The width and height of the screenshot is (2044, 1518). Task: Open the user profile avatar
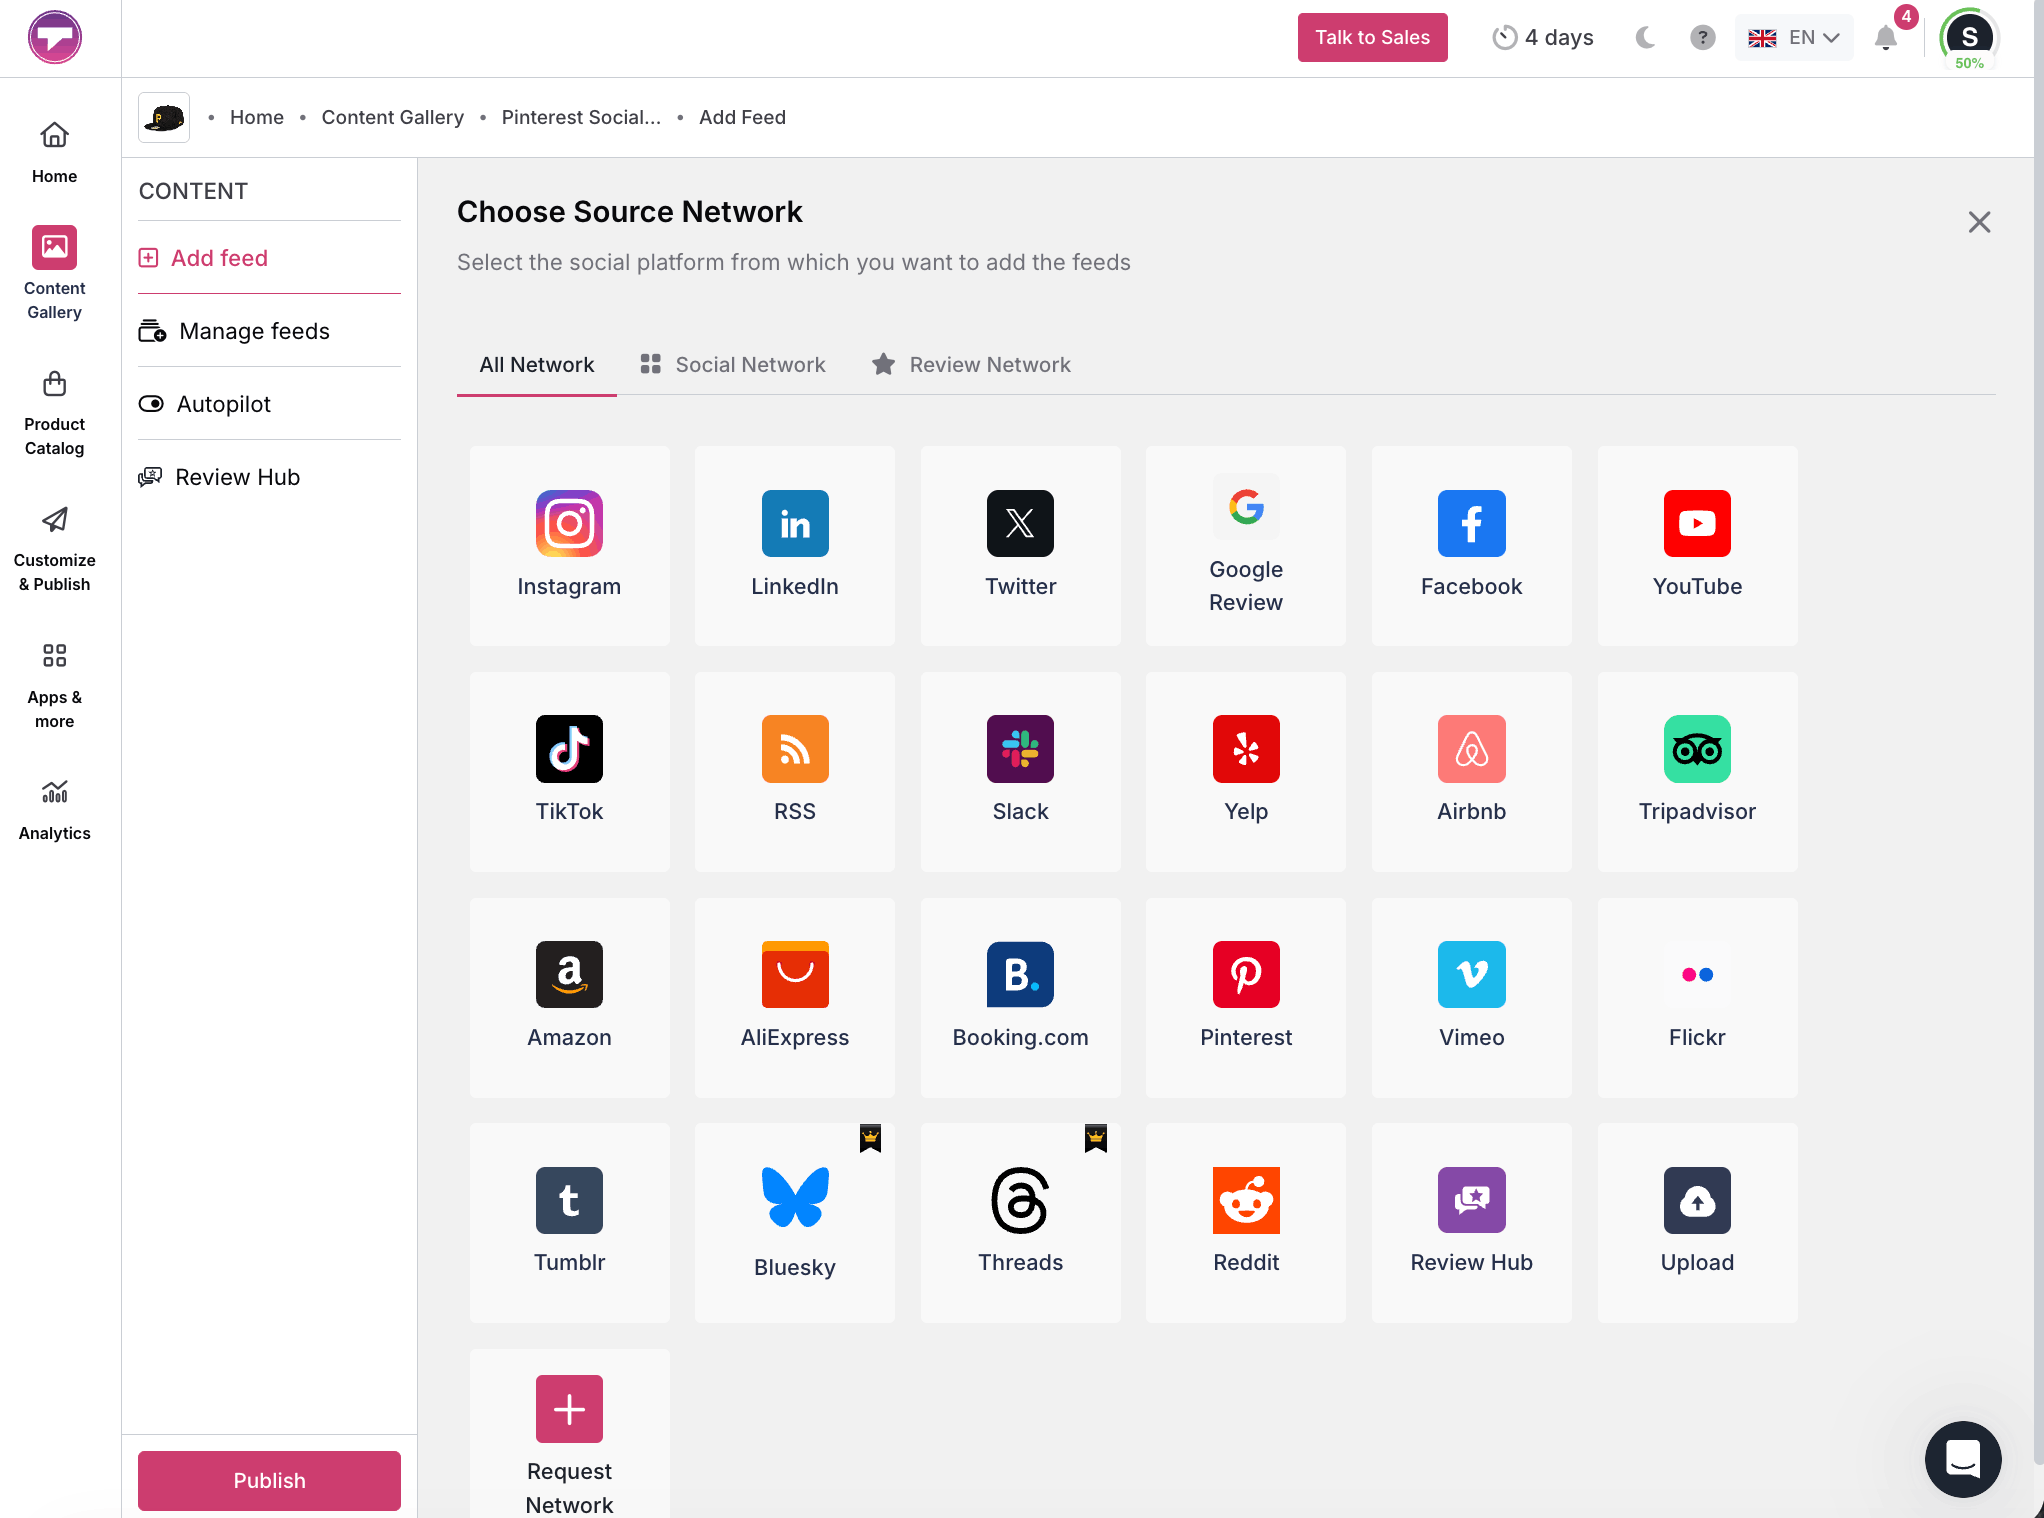point(1969,38)
